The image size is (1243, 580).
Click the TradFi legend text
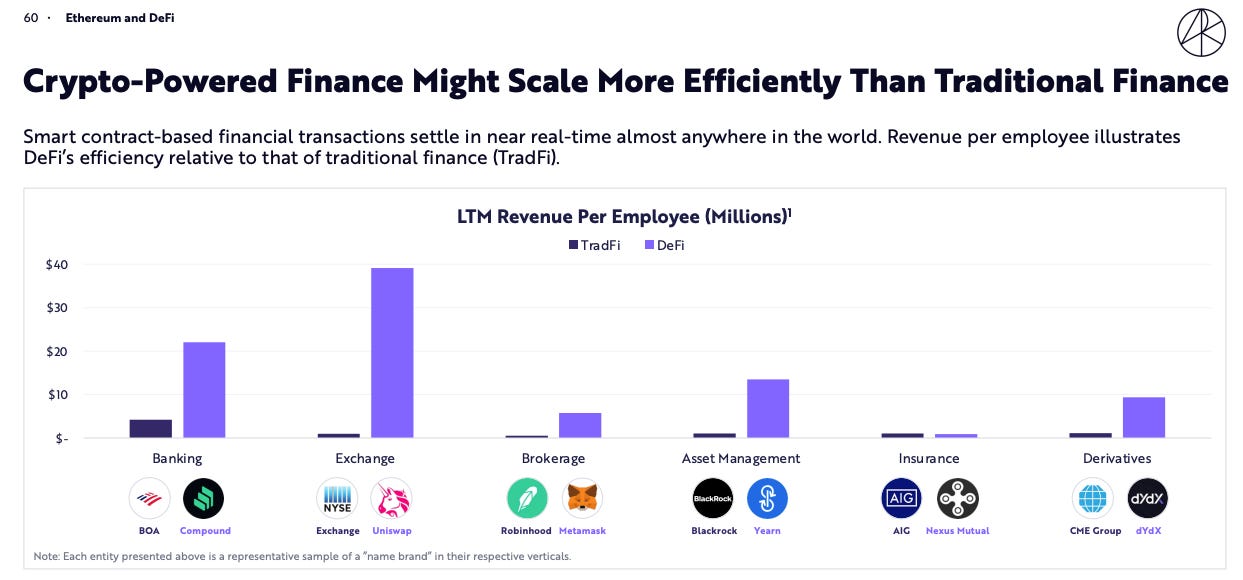[x=601, y=245]
